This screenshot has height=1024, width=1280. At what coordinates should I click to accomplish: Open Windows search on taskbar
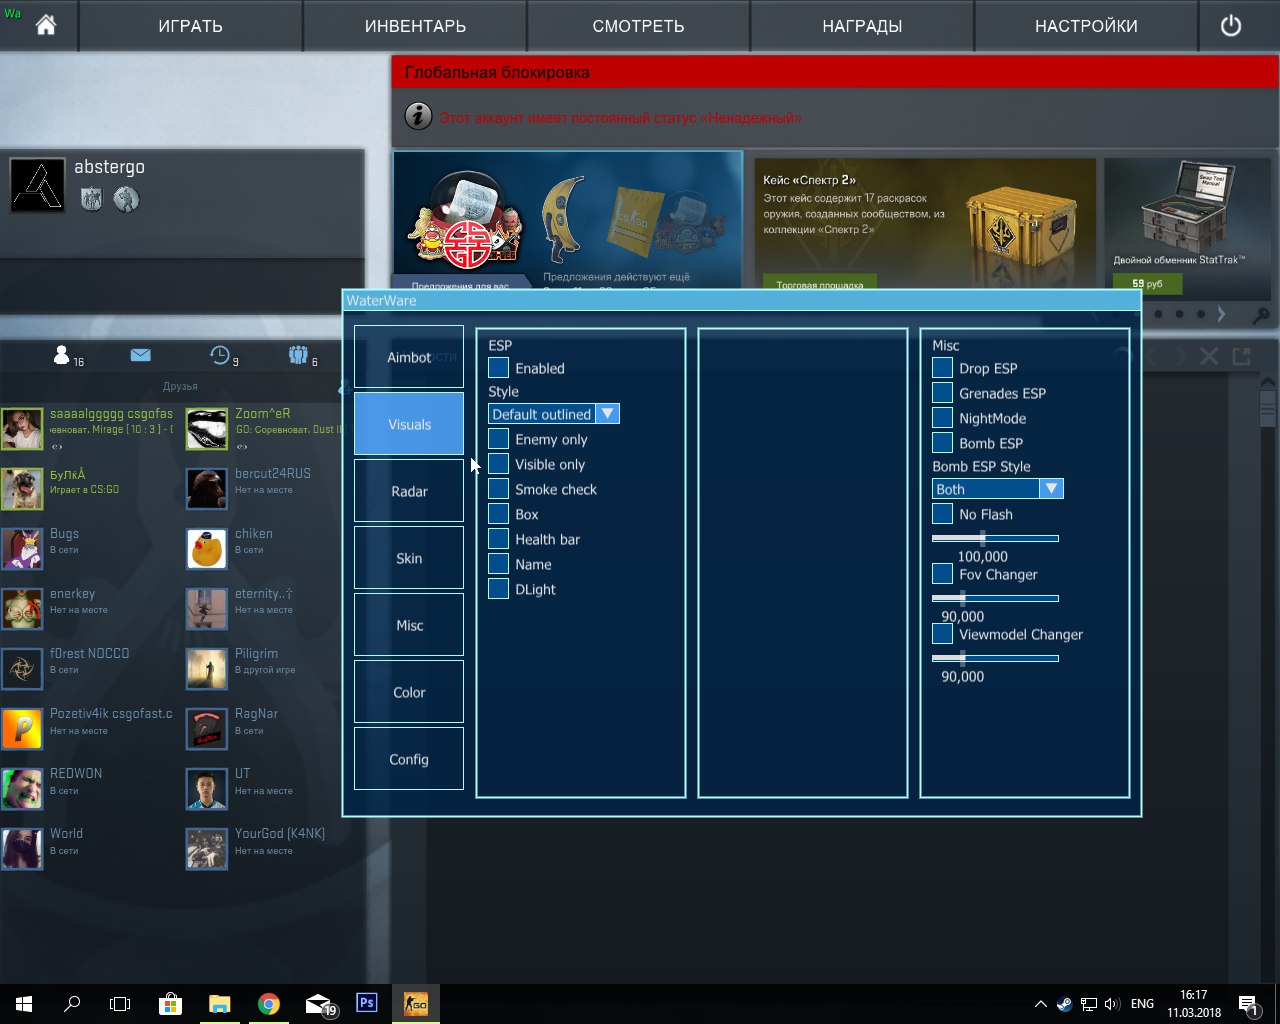[x=72, y=1003]
